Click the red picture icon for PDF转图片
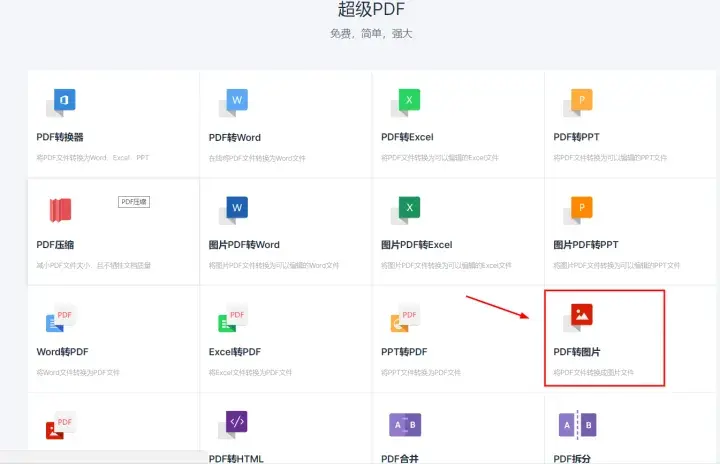 [578, 317]
